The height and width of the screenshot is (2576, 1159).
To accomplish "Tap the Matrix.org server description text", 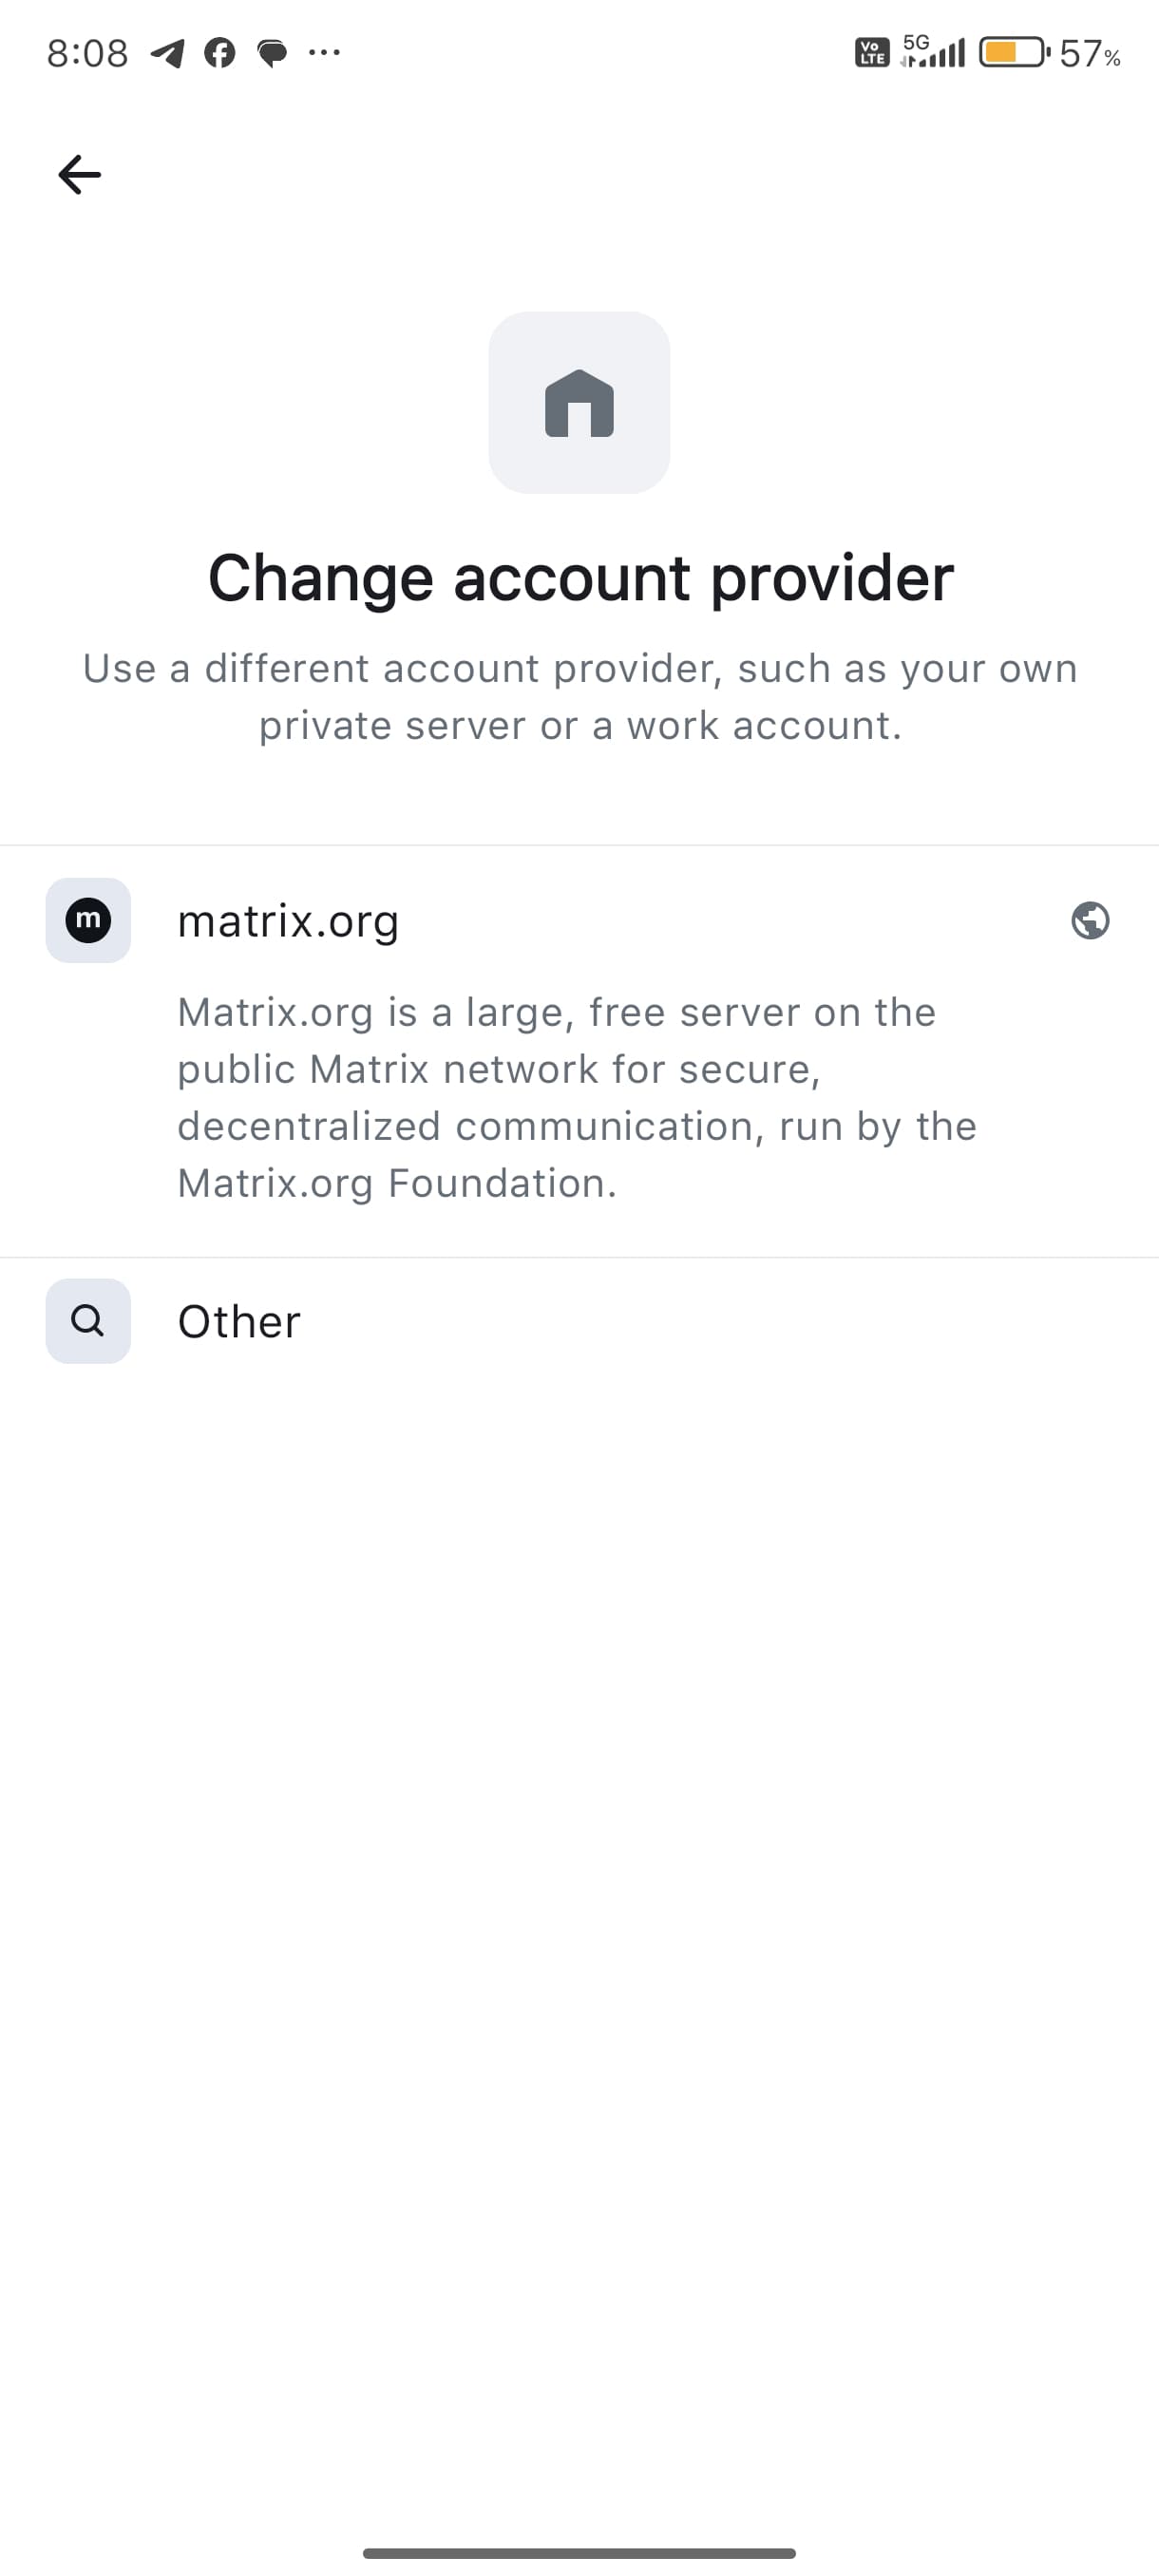I will click(x=577, y=1098).
